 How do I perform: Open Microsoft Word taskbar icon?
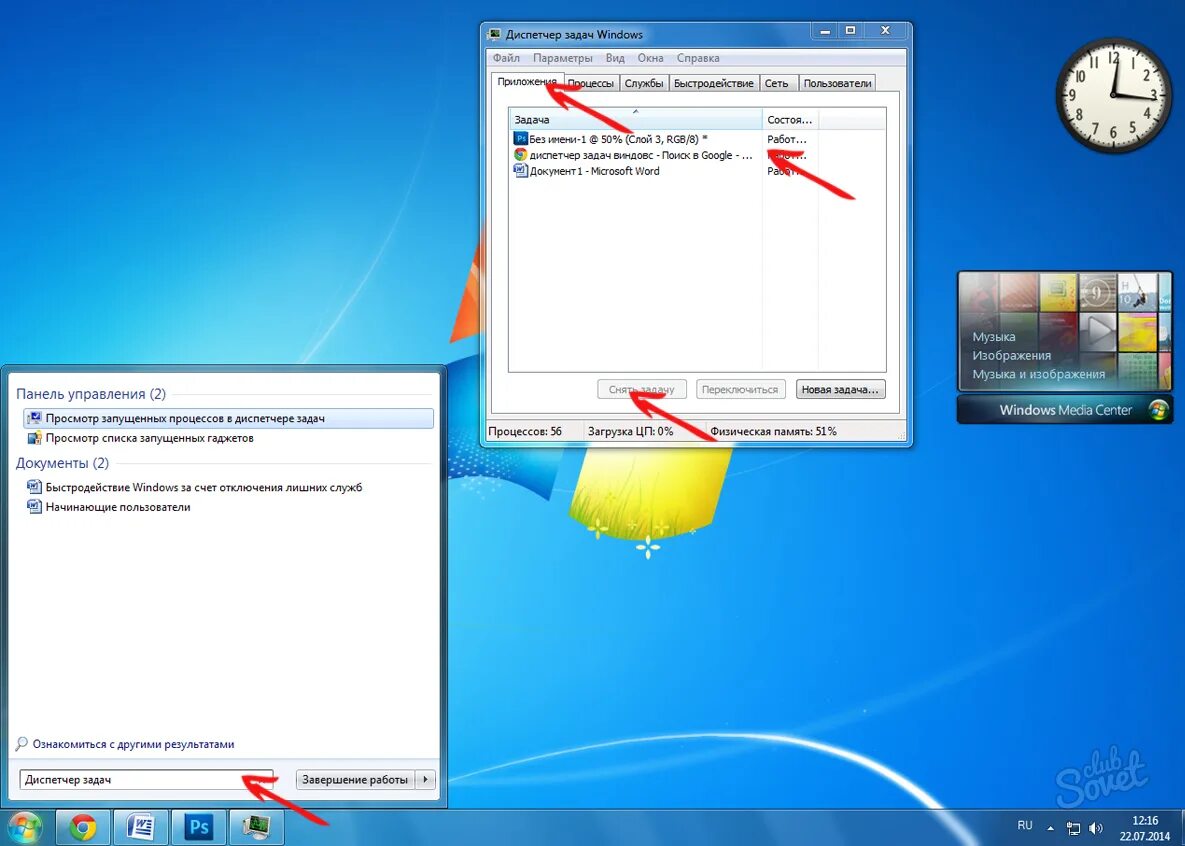141,828
